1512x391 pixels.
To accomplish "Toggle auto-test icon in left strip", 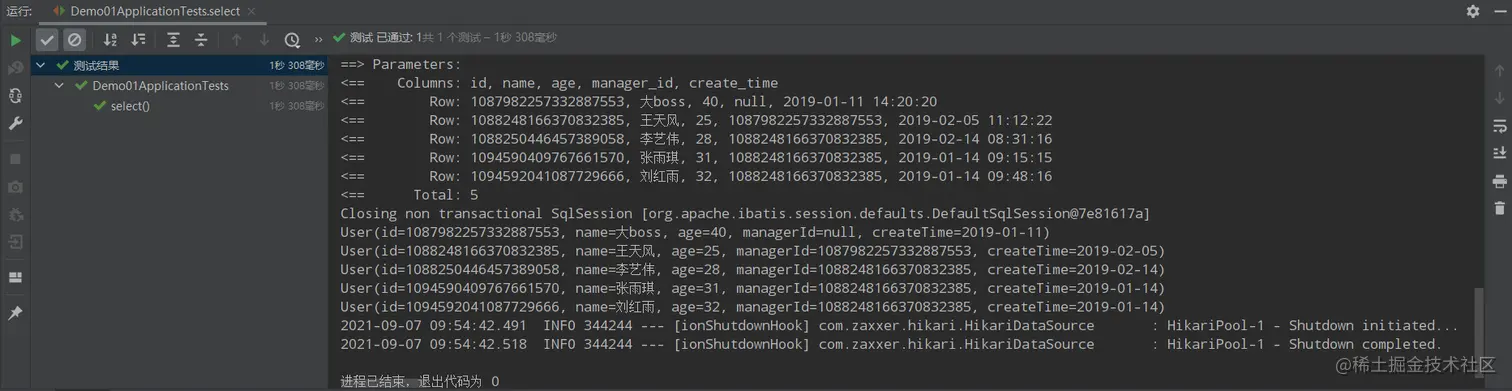I will (x=16, y=96).
